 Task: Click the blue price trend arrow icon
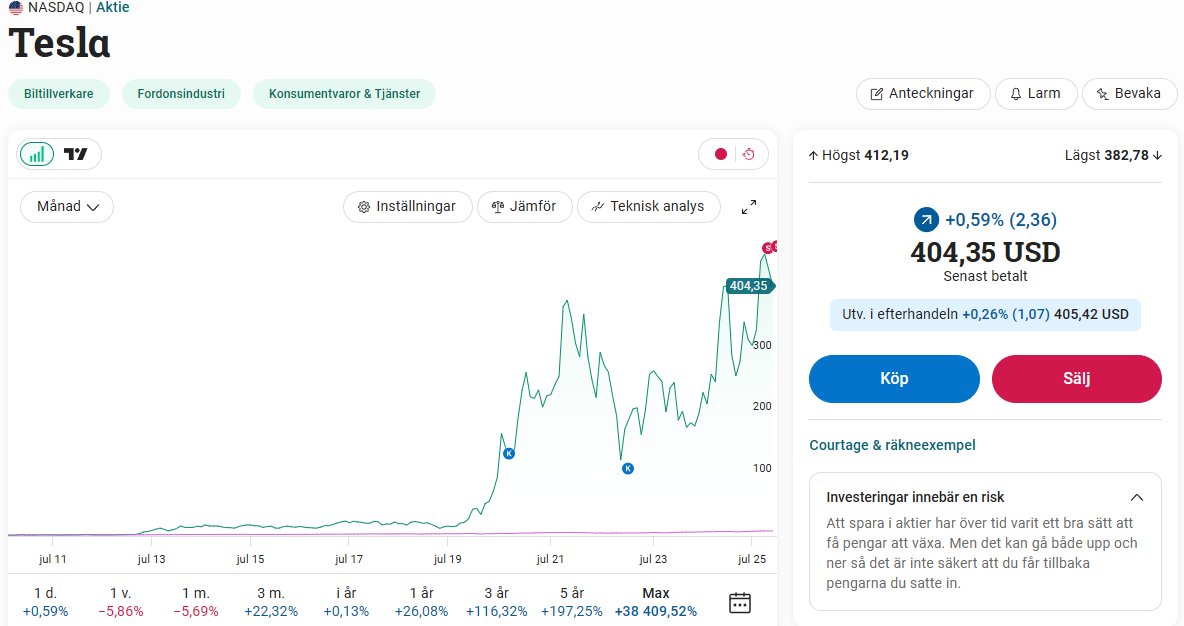coord(927,220)
